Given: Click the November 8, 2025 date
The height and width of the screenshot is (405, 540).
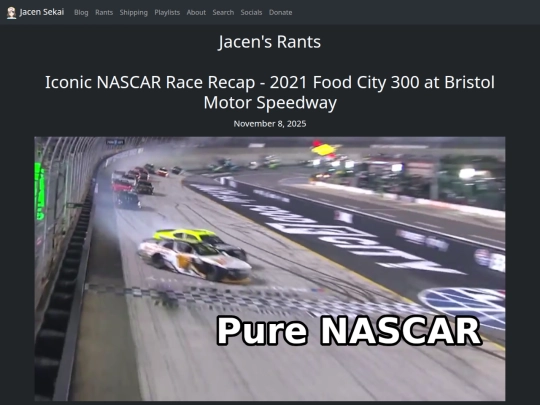Looking at the screenshot, I should pos(270,124).
